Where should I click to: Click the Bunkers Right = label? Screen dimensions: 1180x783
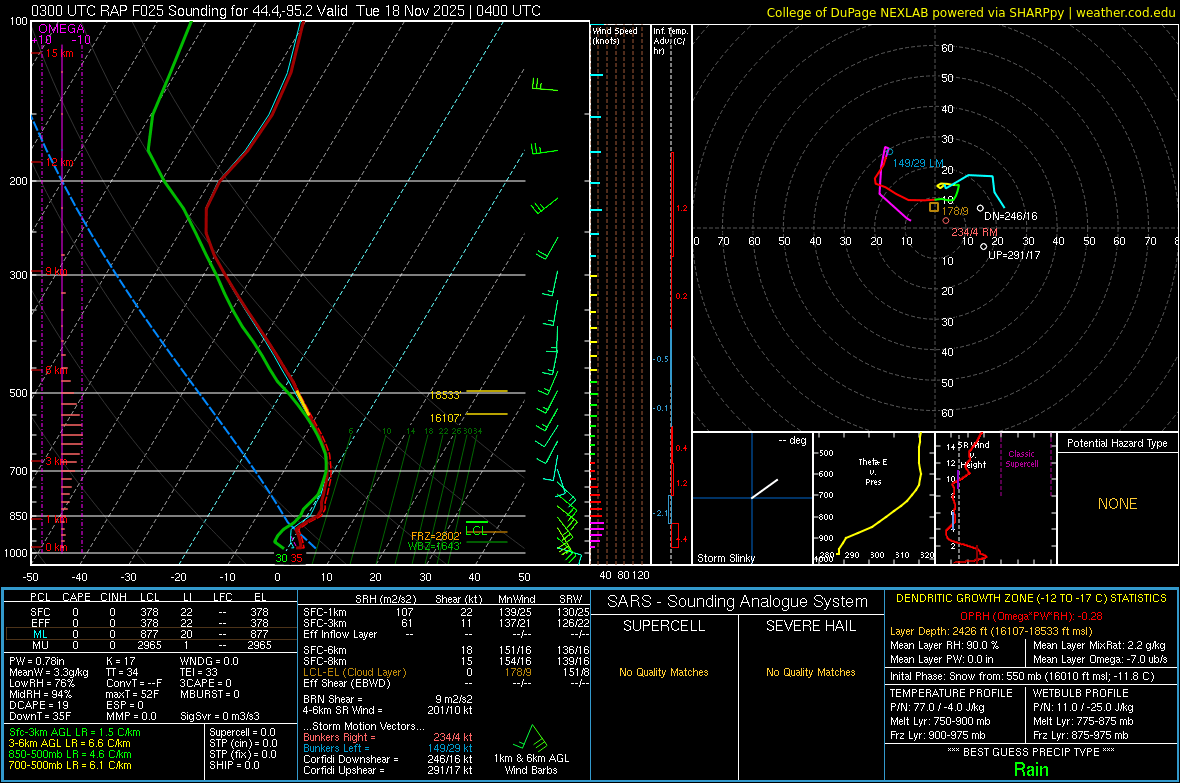click(339, 738)
